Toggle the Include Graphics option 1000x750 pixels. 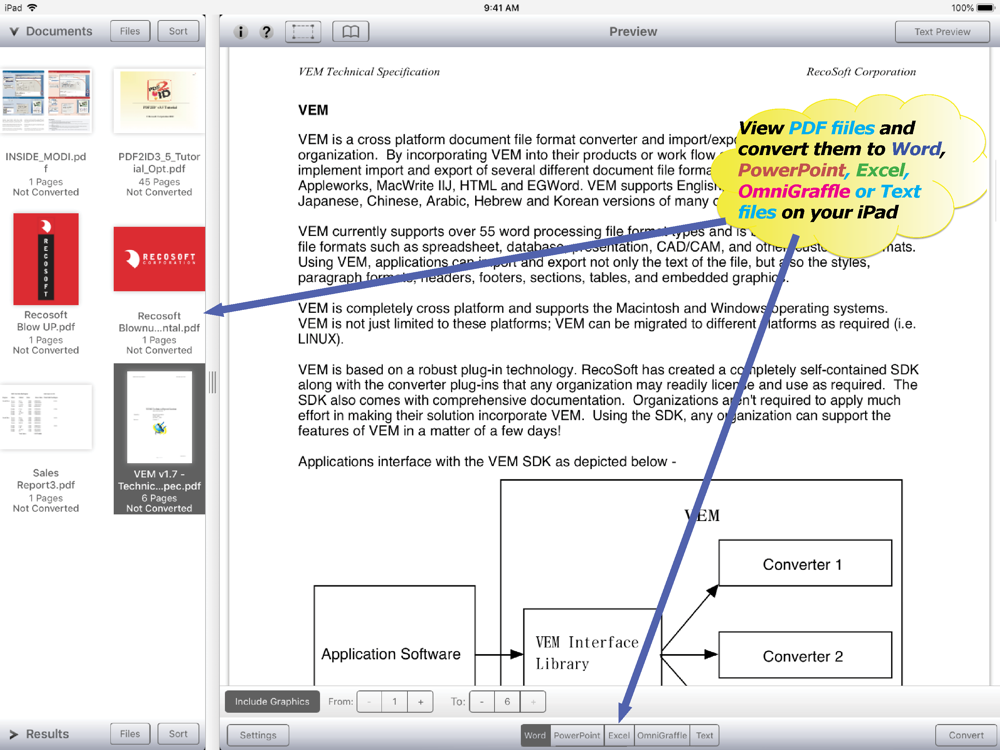(272, 702)
